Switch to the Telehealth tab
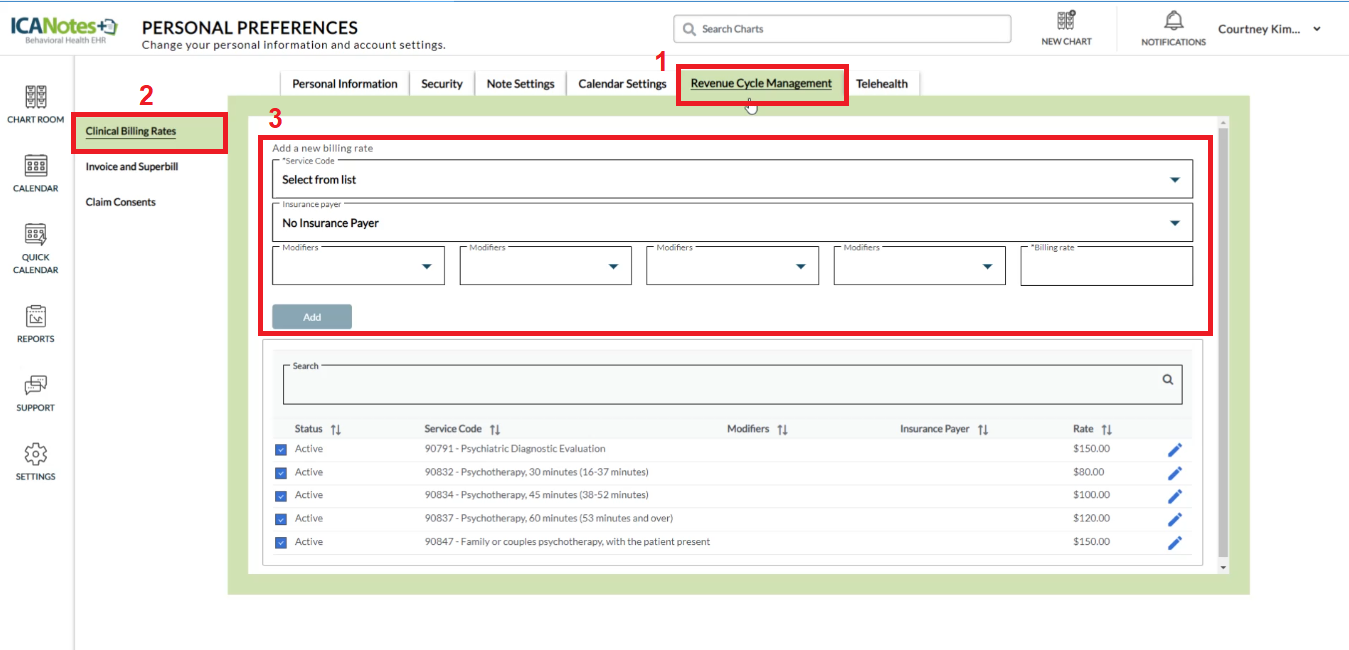Image resolution: width=1349 pixels, height=650 pixels. coord(881,84)
